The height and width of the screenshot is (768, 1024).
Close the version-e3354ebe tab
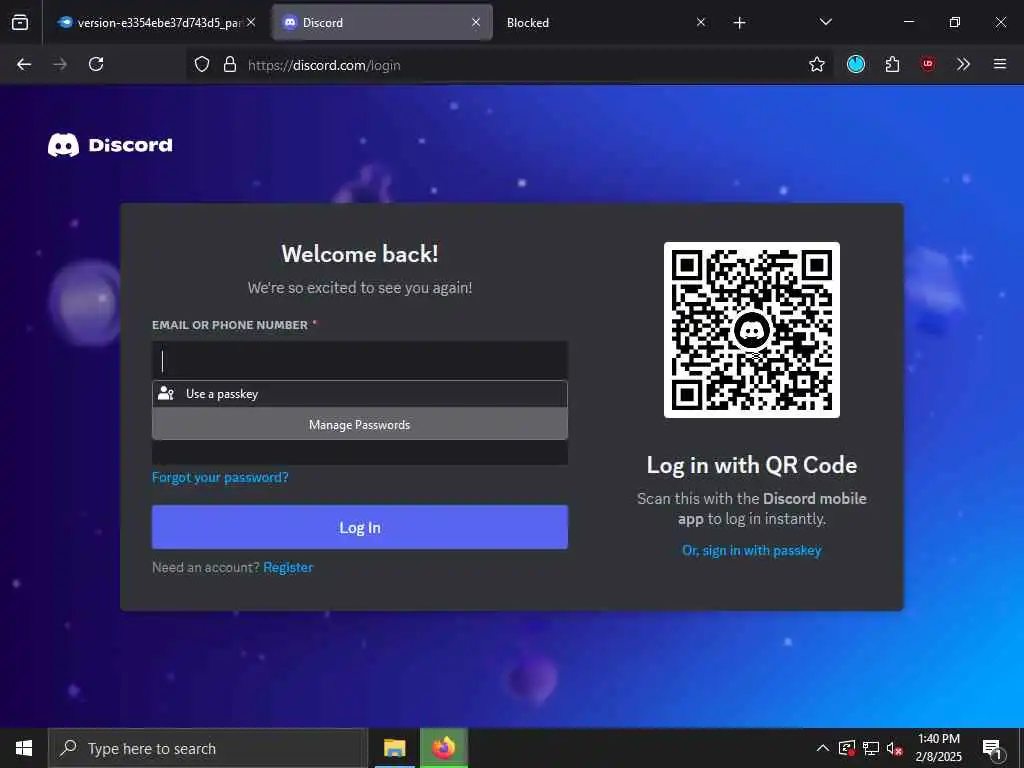(251, 23)
